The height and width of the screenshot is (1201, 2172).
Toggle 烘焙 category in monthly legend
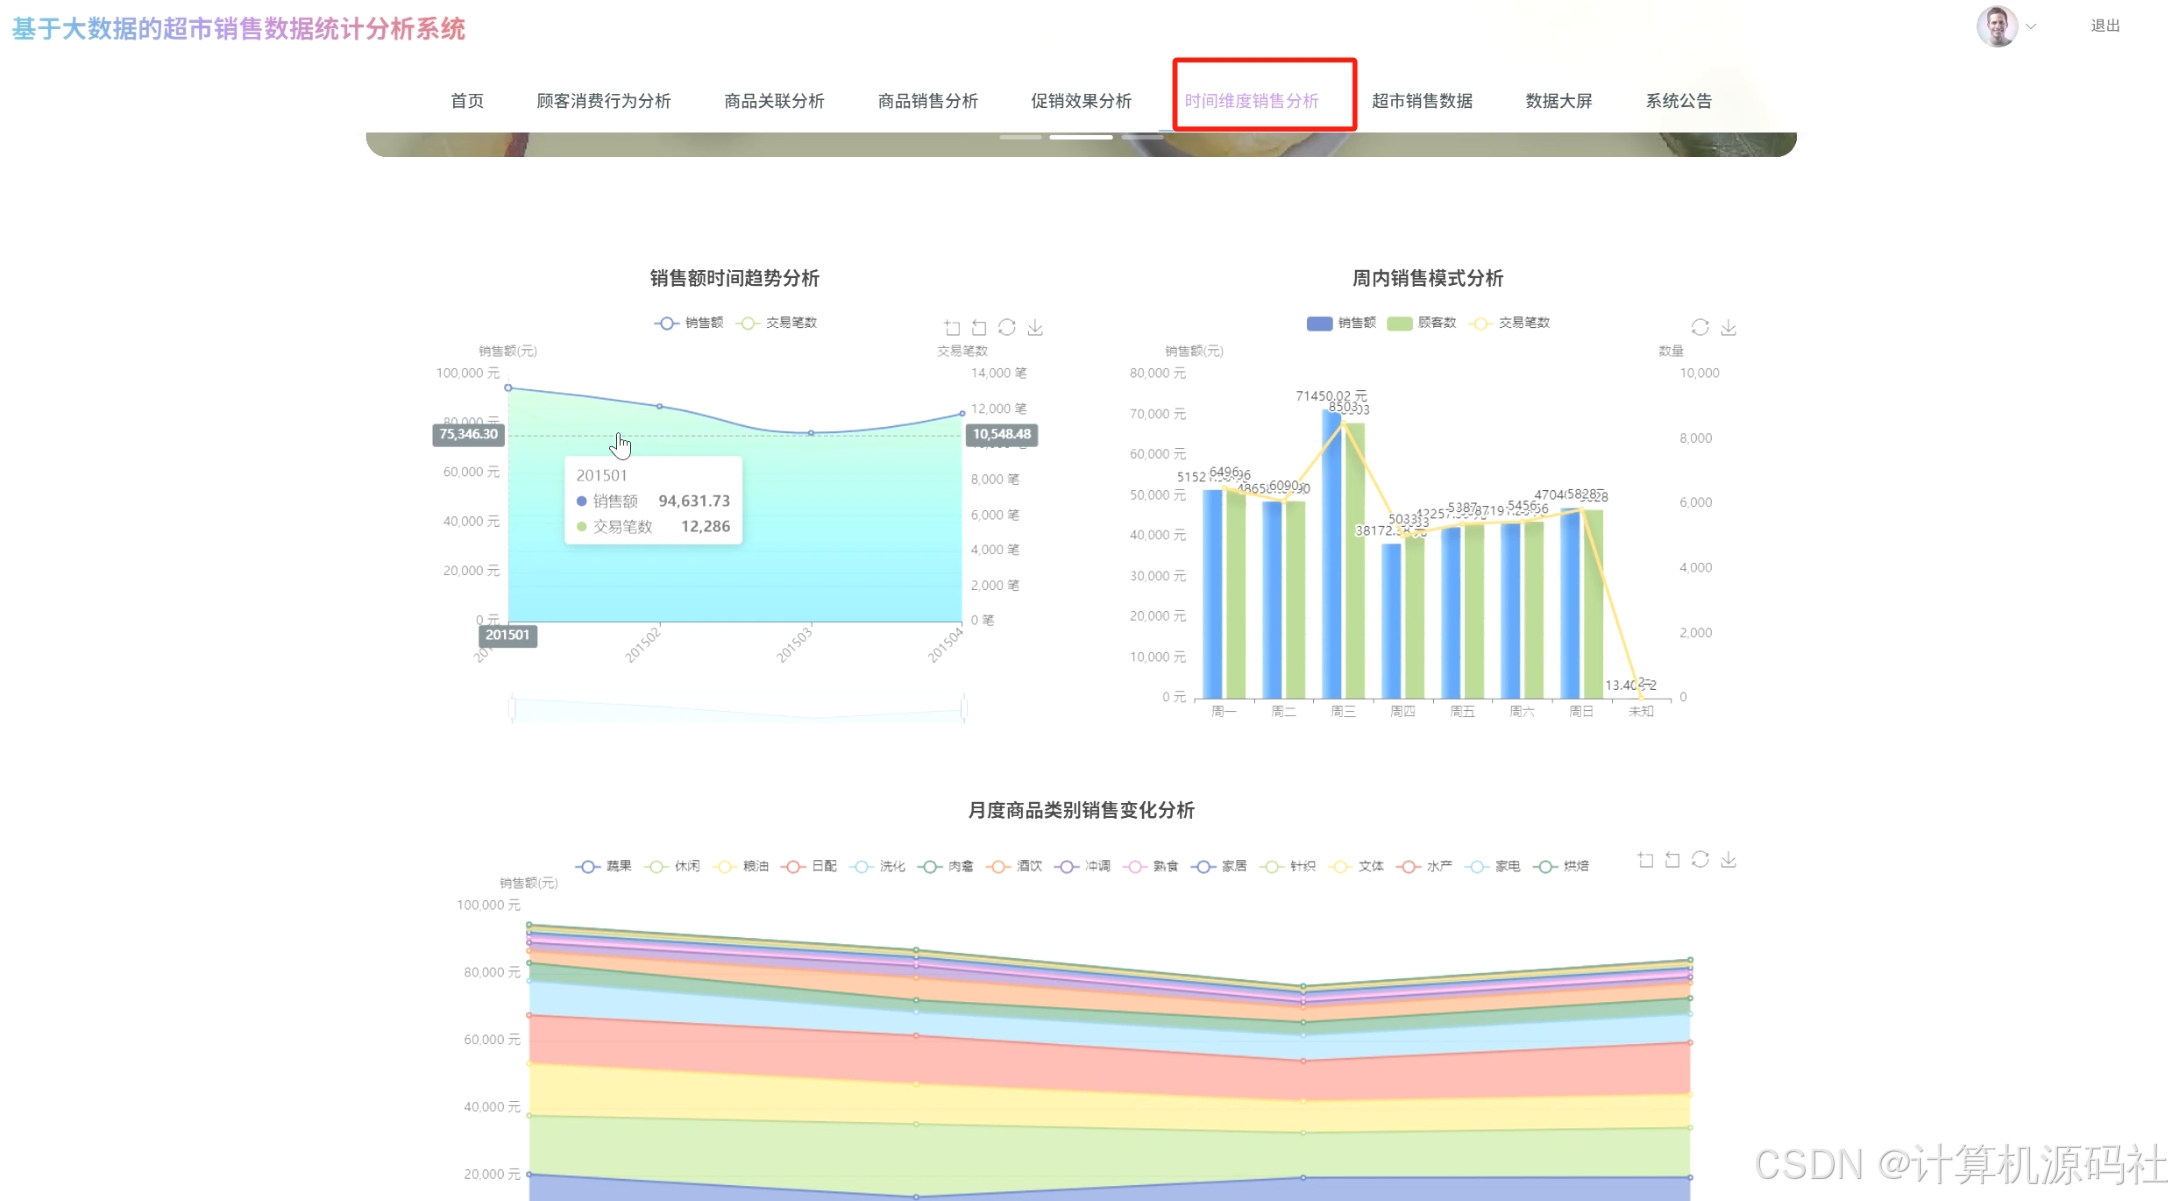coord(1562,866)
